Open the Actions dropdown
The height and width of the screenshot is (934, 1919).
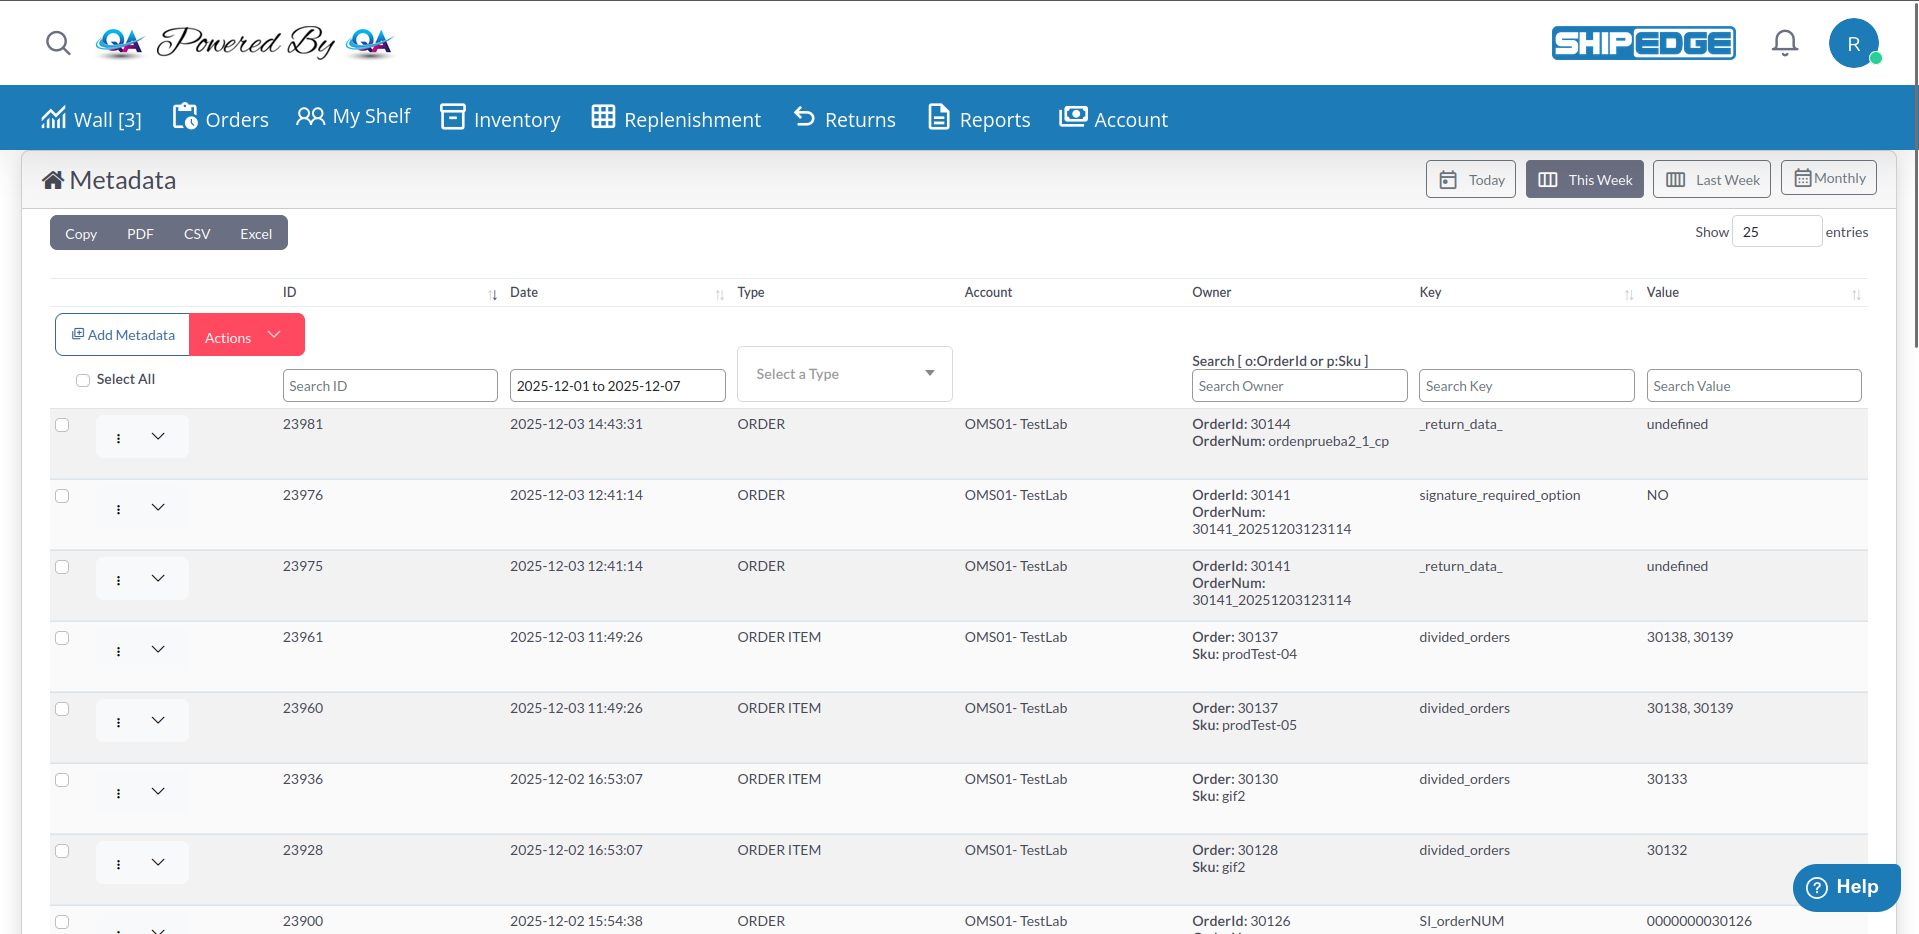245,334
